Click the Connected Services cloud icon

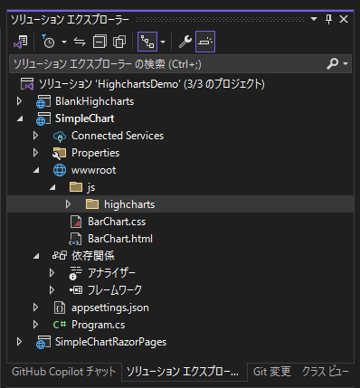click(x=60, y=136)
